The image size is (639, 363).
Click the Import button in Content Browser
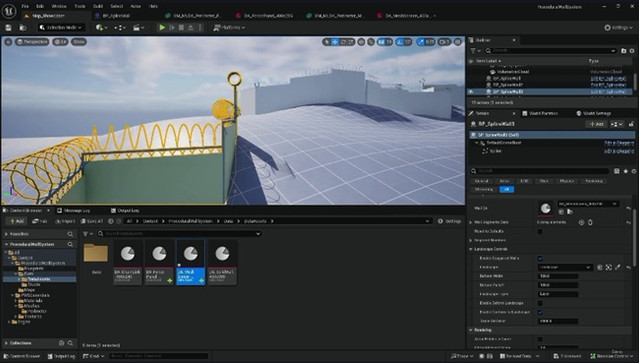65,221
